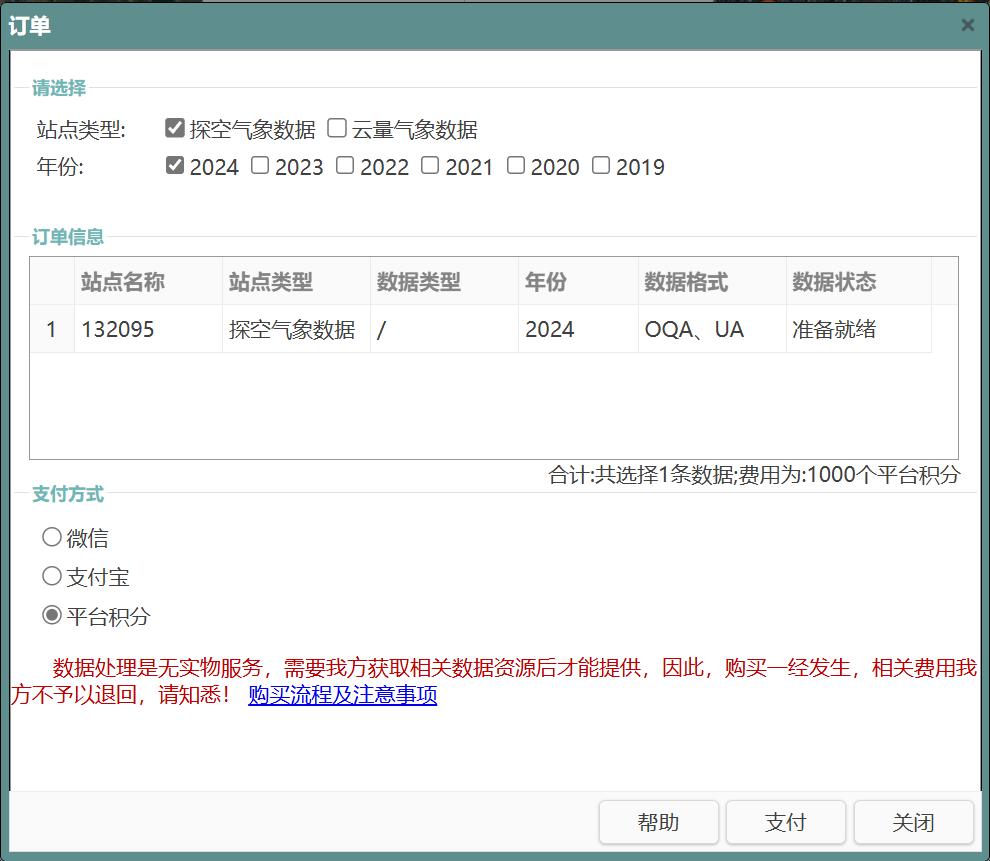This screenshot has width=990, height=861.
Task: Tick the 2023 year checkbox
Action: coord(260,166)
